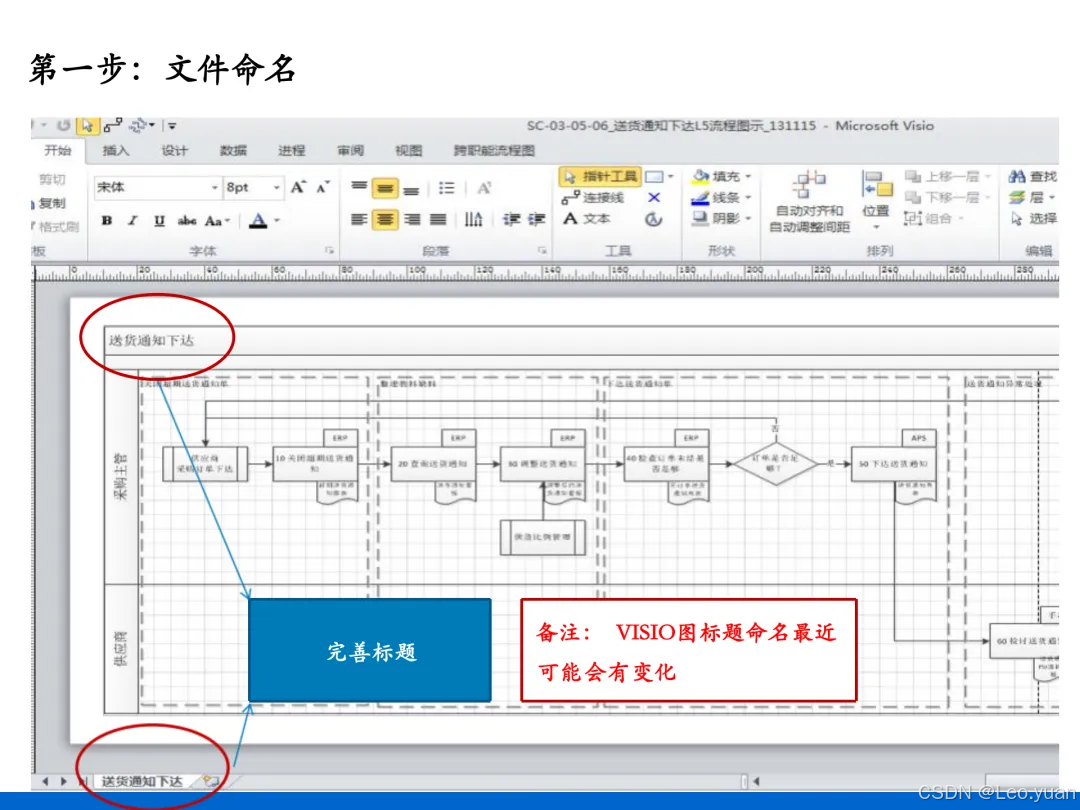The height and width of the screenshot is (810, 1080).
Task: Switch to the 视图 (View) tab
Action: (409, 151)
